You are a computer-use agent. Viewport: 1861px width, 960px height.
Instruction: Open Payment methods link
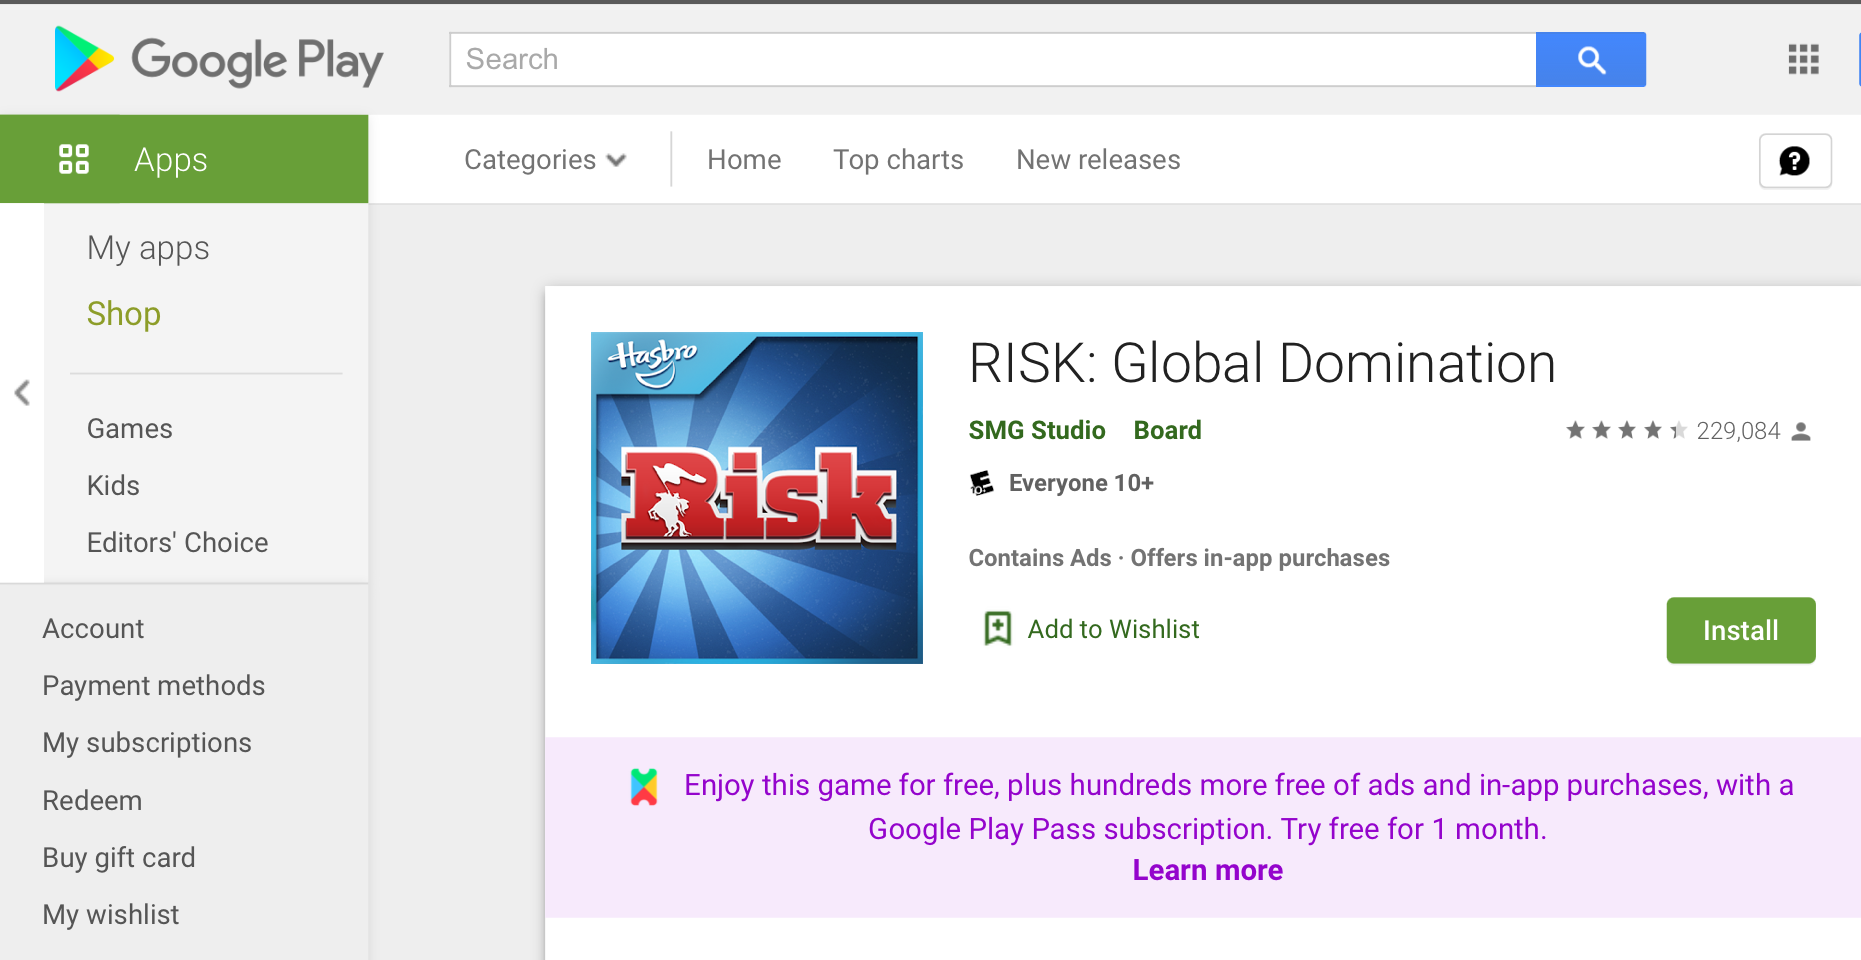click(154, 686)
